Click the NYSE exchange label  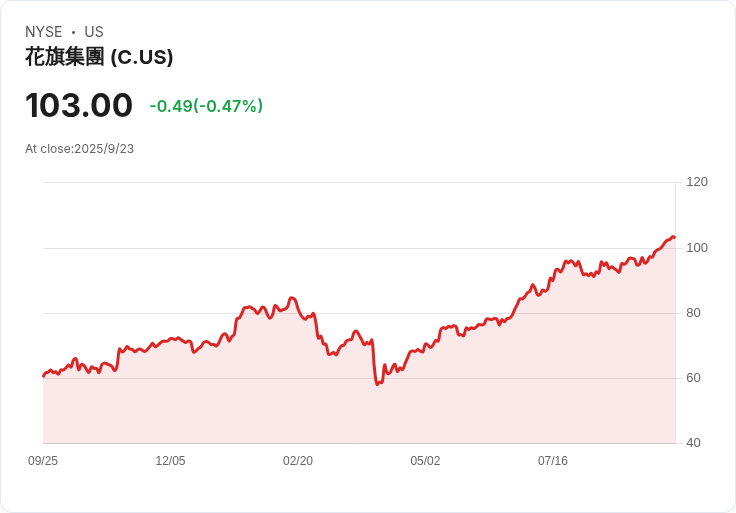pos(43,32)
